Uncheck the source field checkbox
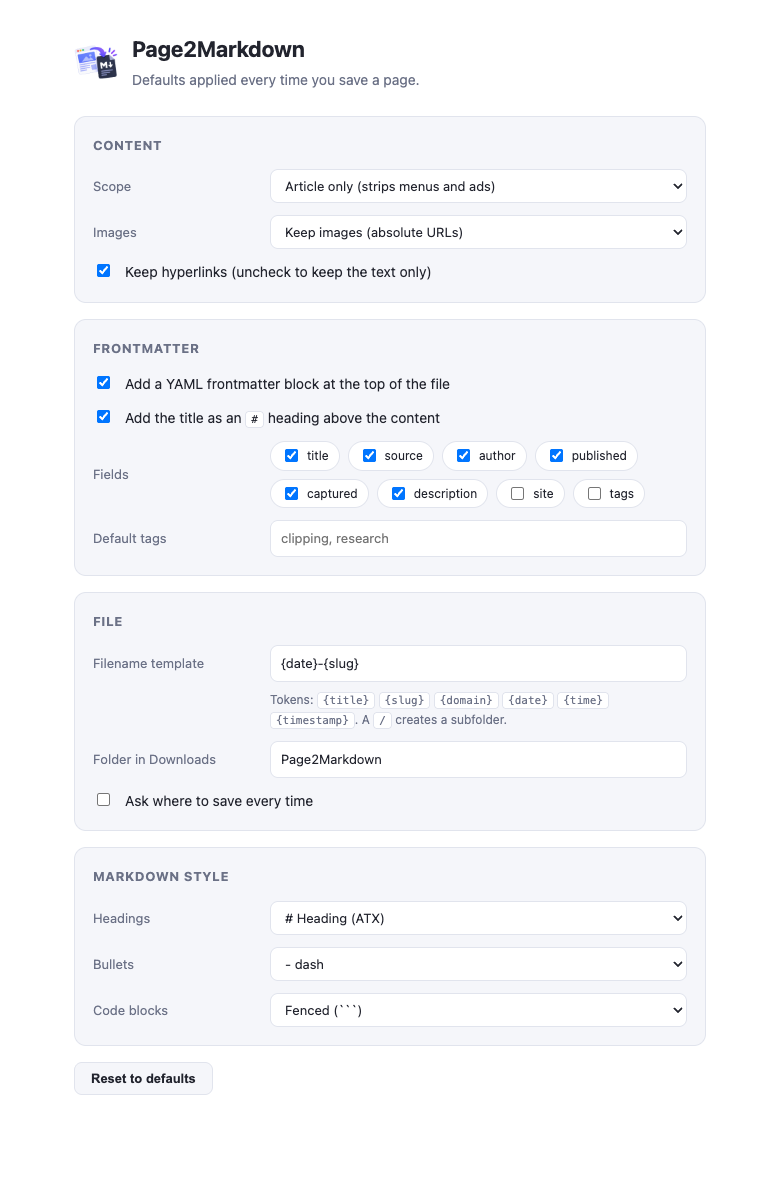Viewport: 780px width, 1180px height. [x=370, y=455]
